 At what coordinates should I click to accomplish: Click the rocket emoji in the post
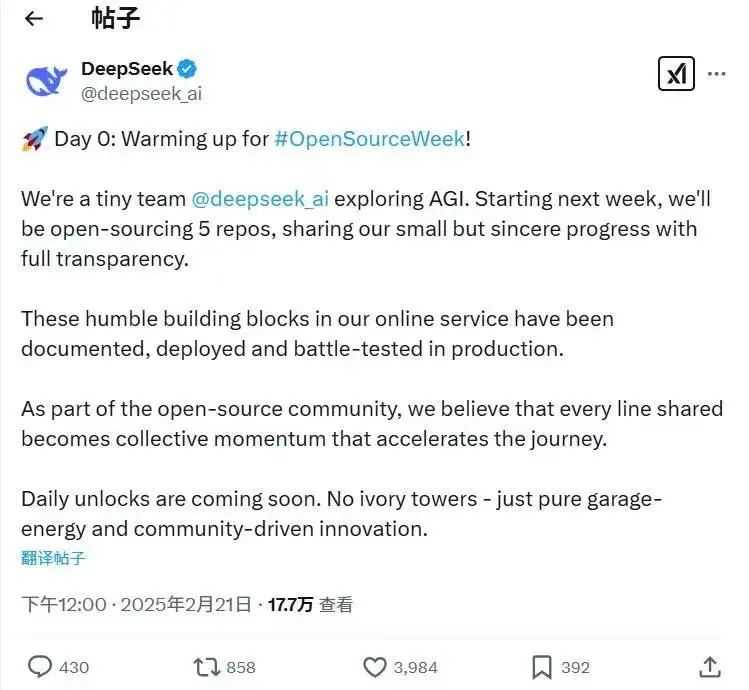[x=34, y=139]
